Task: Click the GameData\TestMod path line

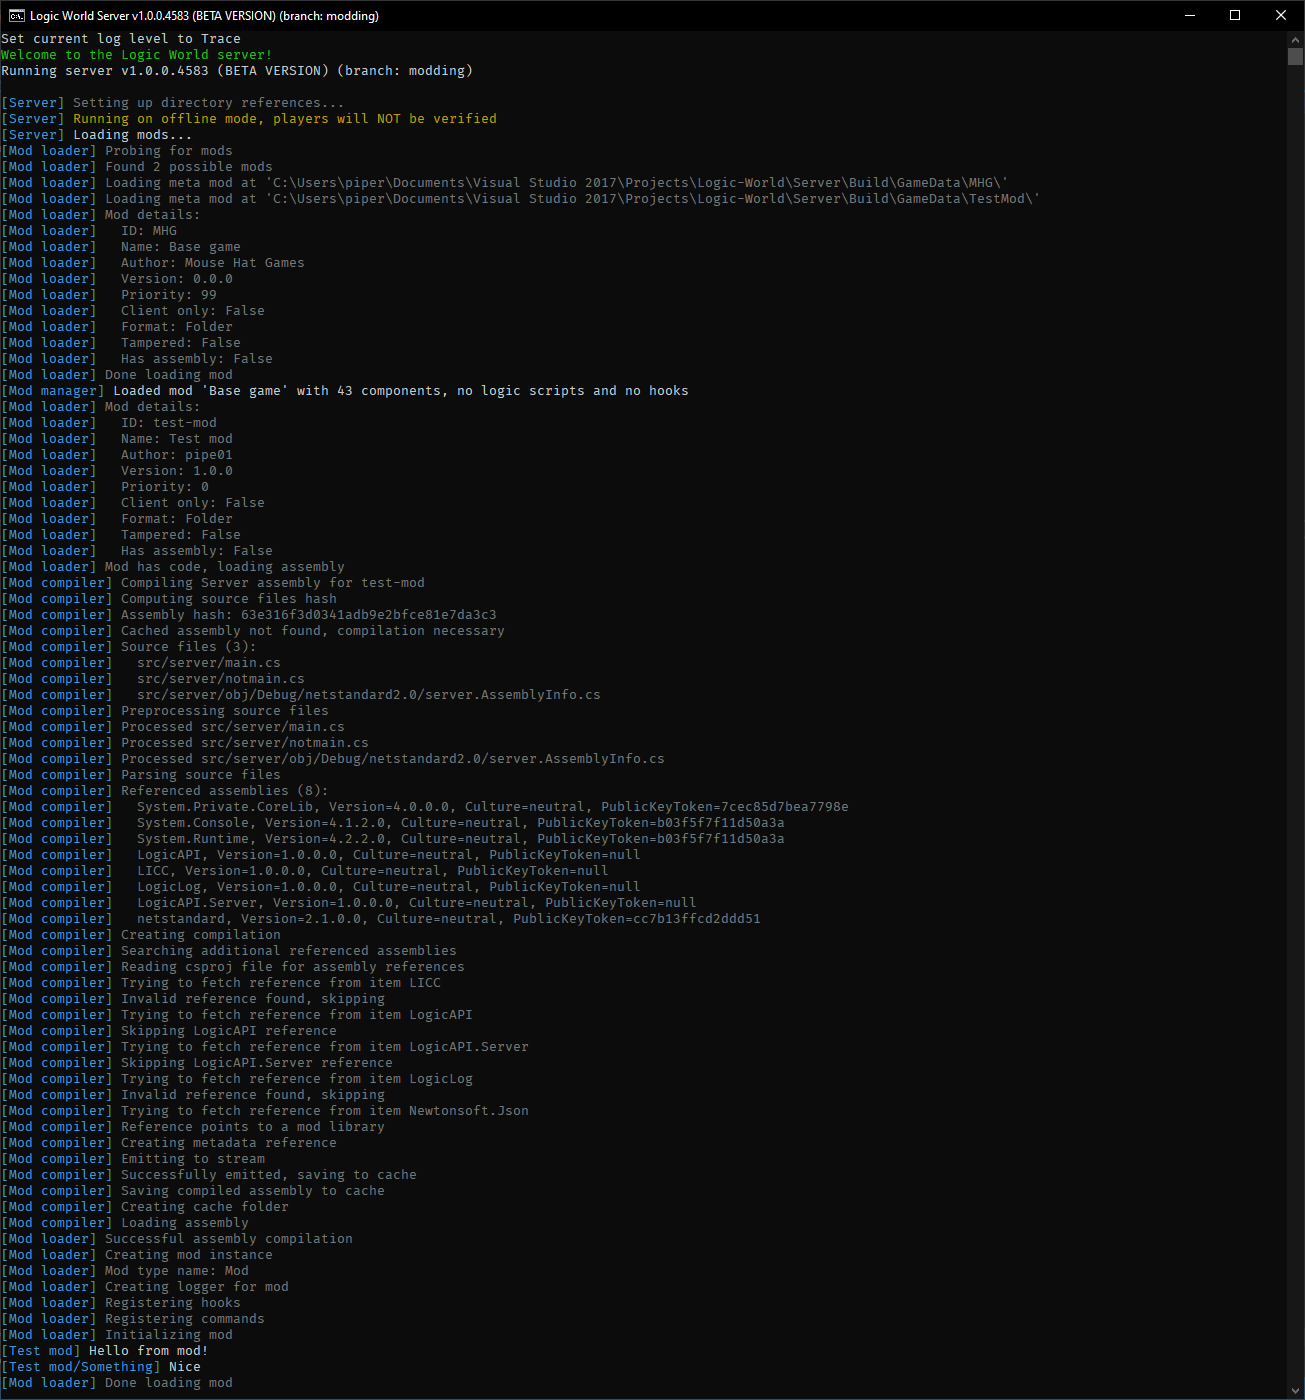Action: pyautogui.click(x=572, y=199)
